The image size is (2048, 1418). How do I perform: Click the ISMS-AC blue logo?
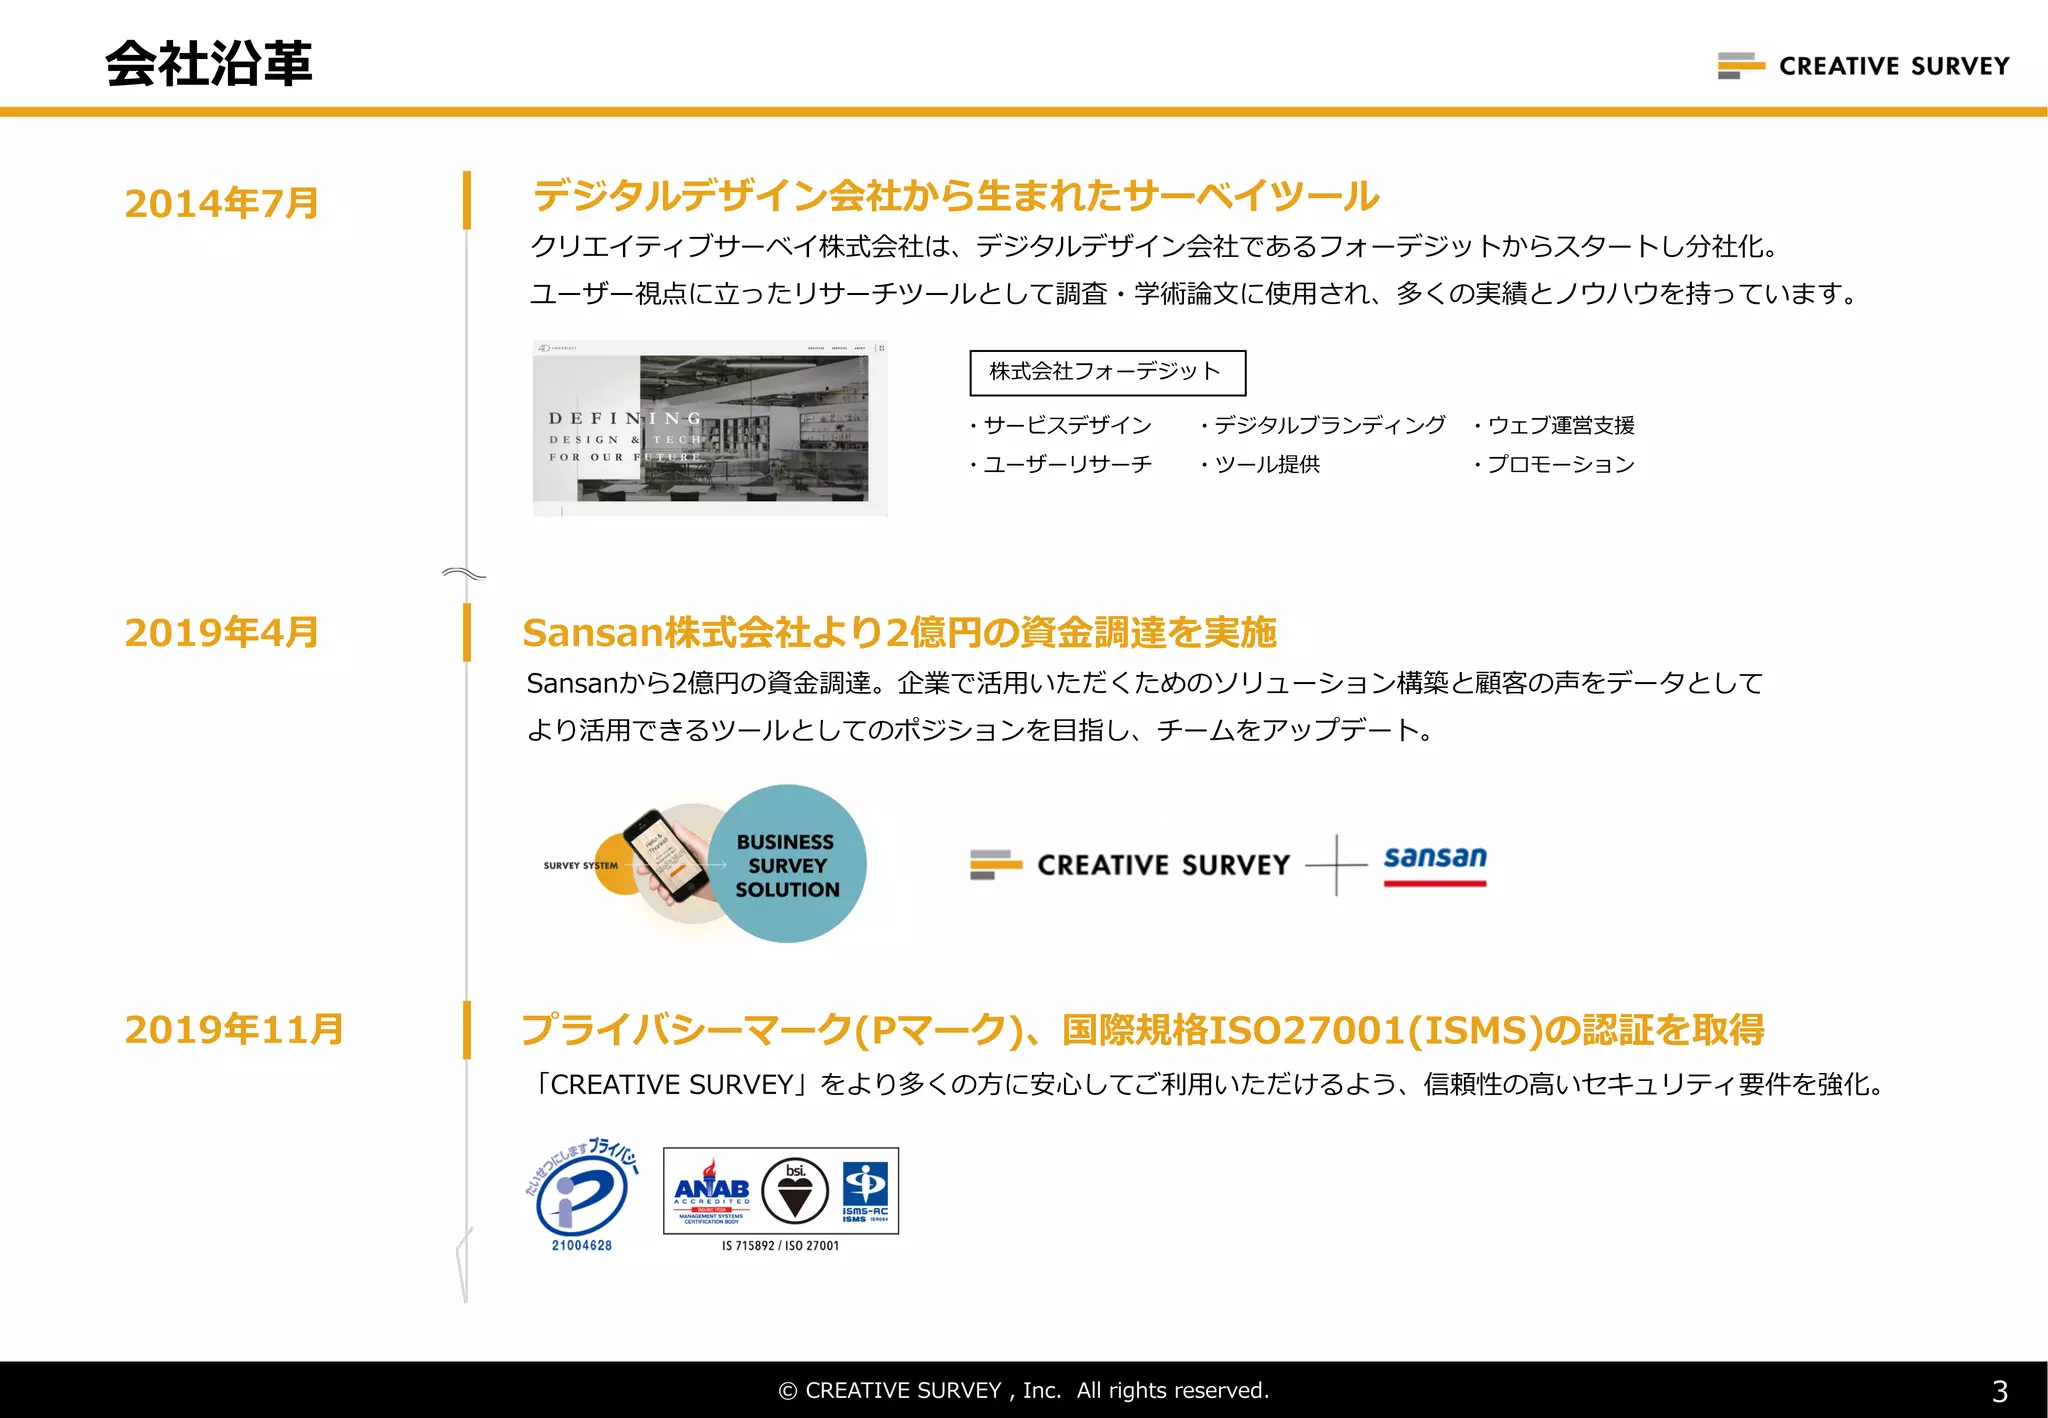(x=865, y=1192)
